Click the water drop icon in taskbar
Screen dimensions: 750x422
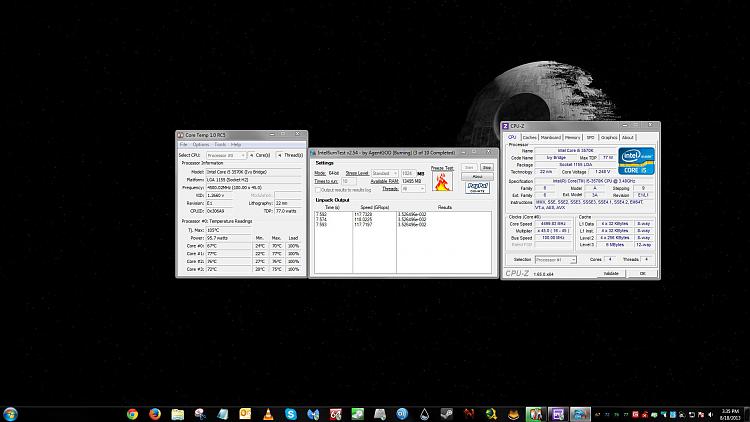[424, 414]
